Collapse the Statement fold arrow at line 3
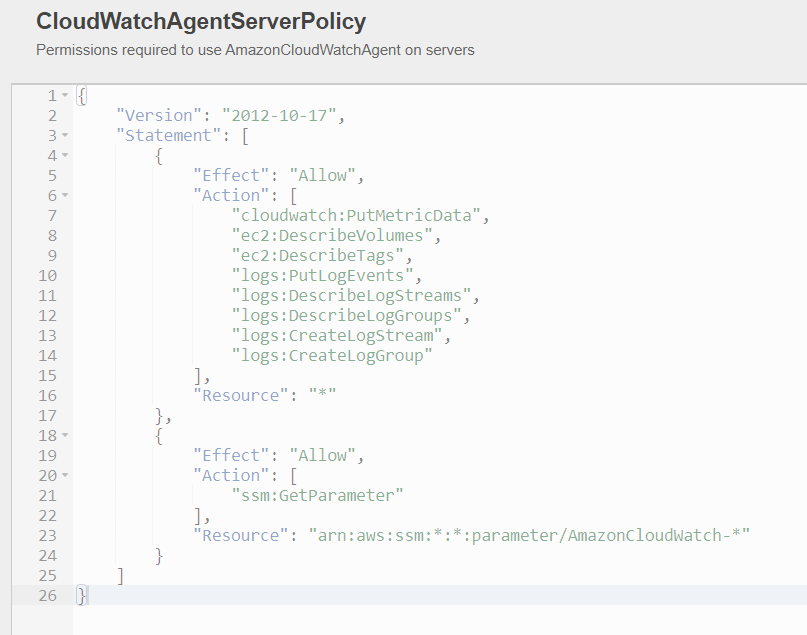The width and height of the screenshot is (807, 635). click(x=65, y=135)
